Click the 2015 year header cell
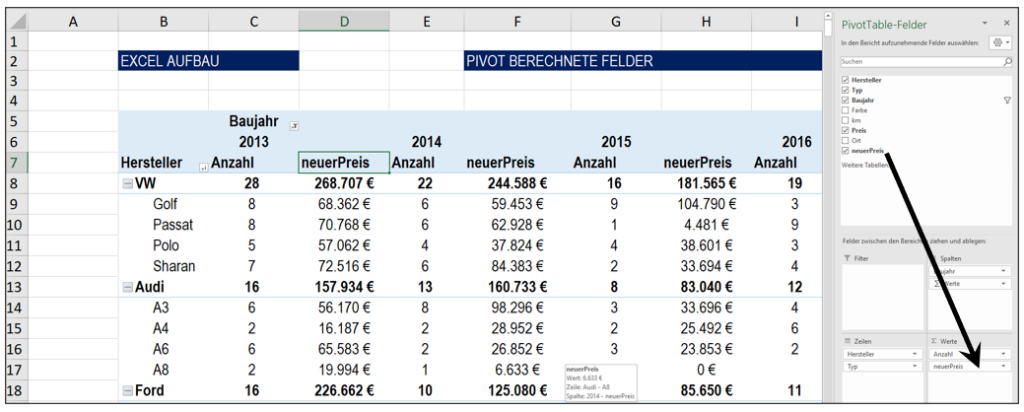The height and width of the screenshot is (412, 1024). pyautogui.click(x=615, y=142)
